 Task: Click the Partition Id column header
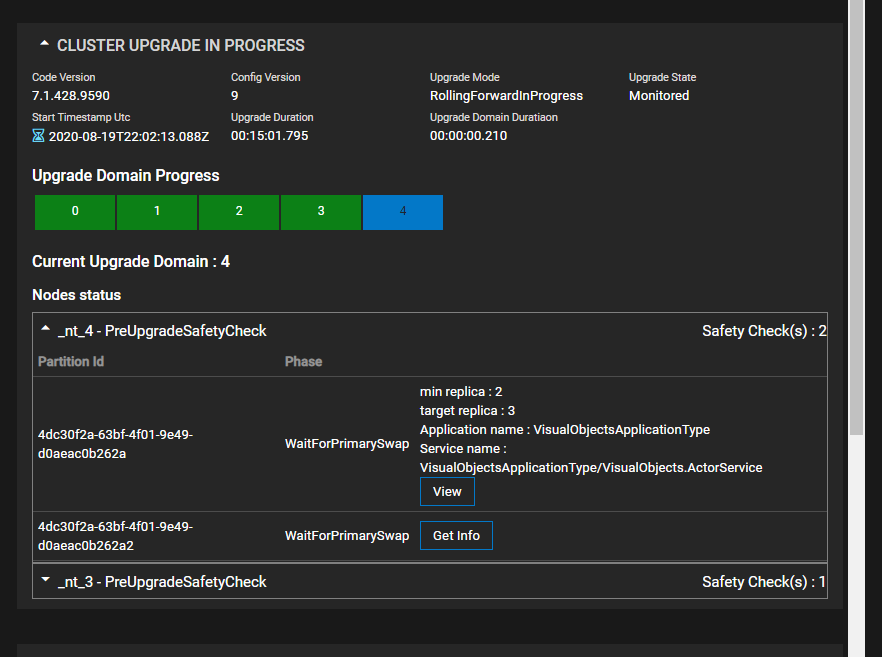[70, 361]
